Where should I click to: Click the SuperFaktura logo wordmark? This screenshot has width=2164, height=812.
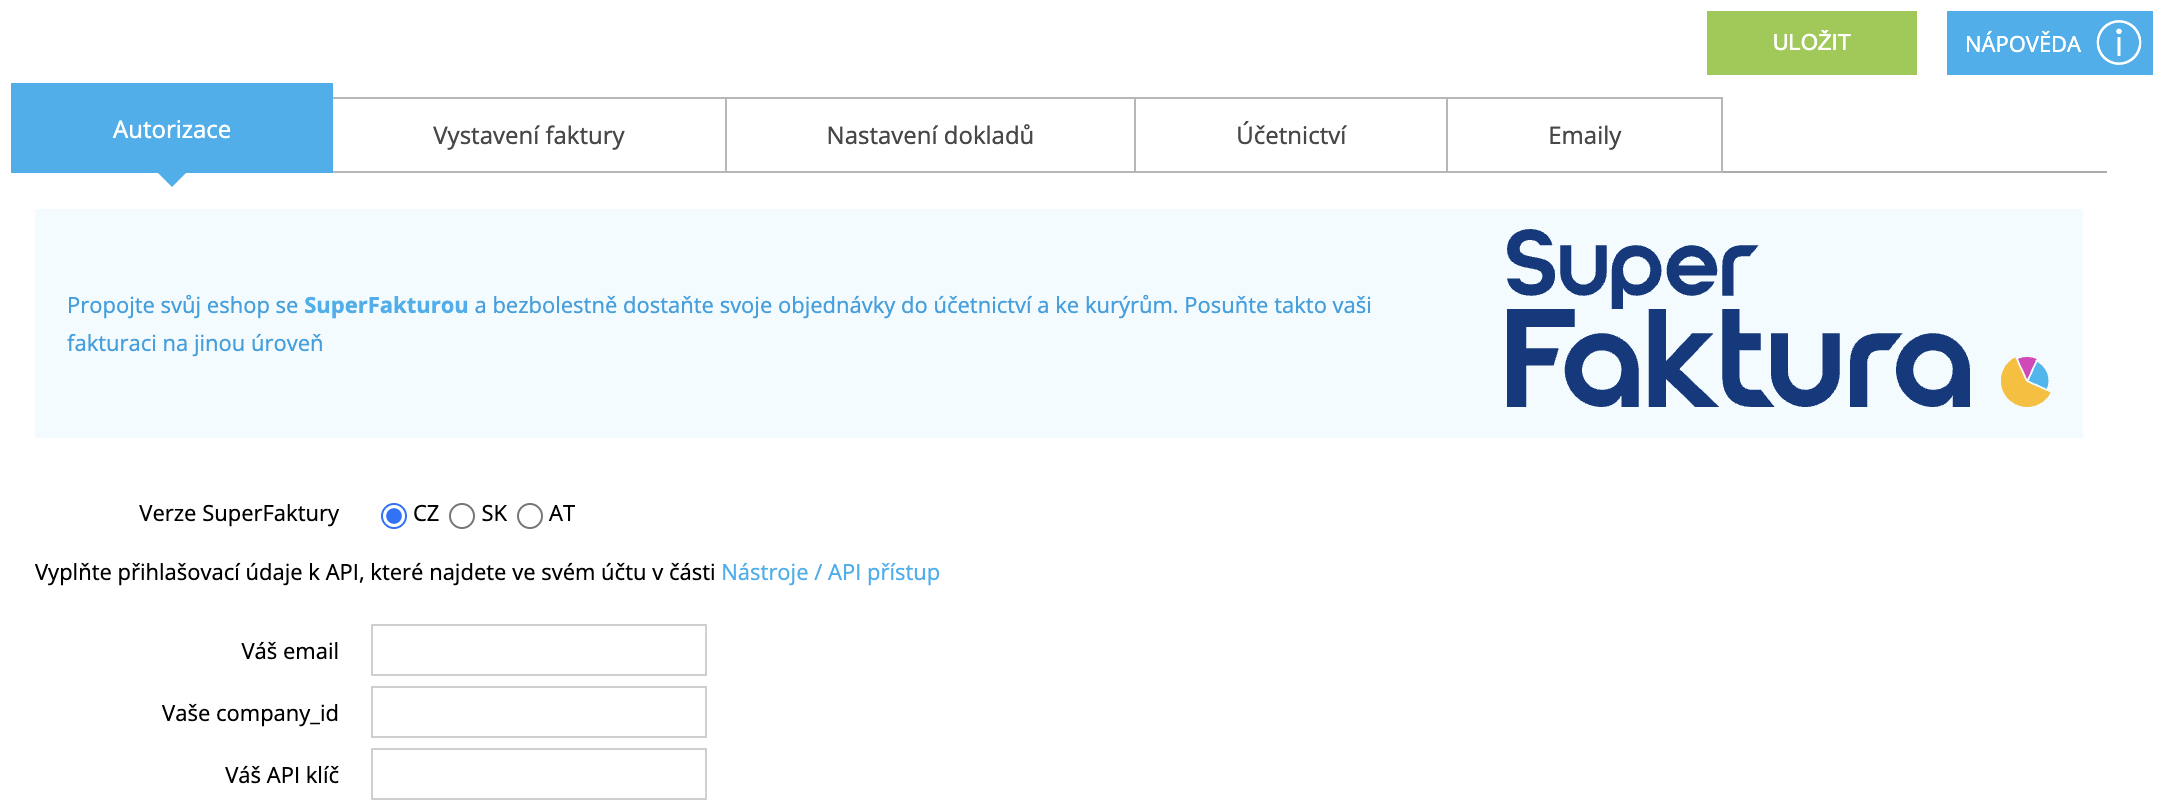[x=1737, y=318]
